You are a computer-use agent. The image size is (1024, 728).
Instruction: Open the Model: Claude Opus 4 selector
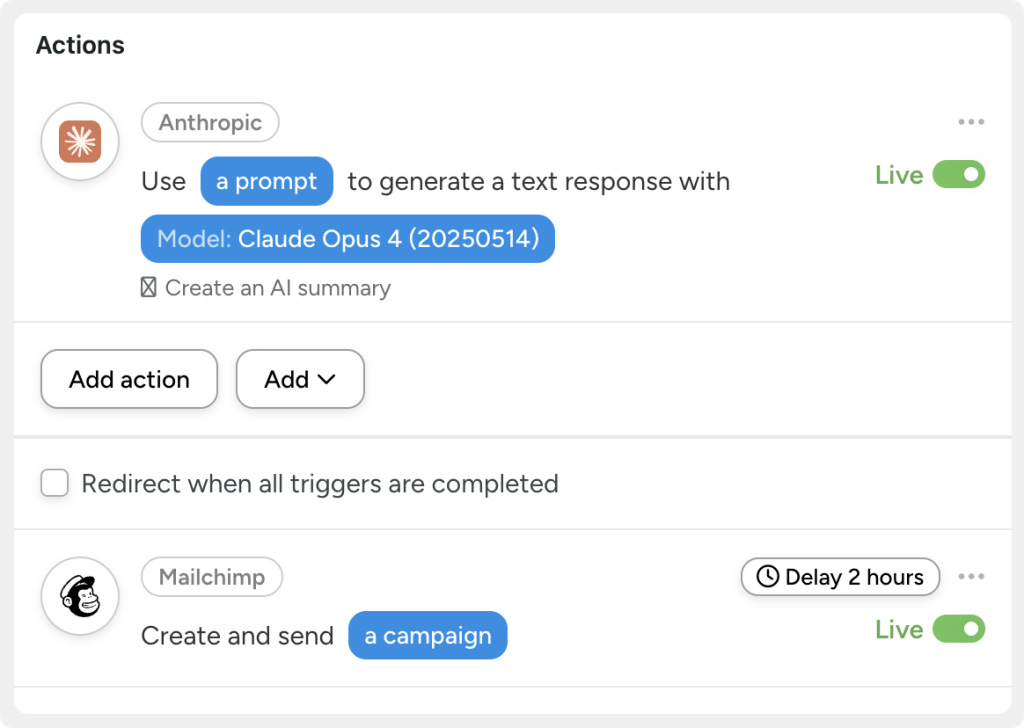pos(347,238)
